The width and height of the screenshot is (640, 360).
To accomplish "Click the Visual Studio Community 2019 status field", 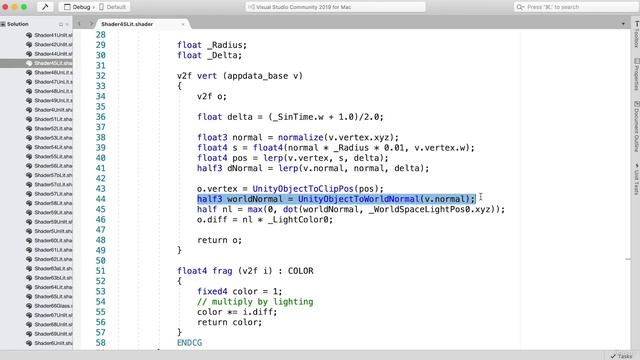I will pos(336,7).
